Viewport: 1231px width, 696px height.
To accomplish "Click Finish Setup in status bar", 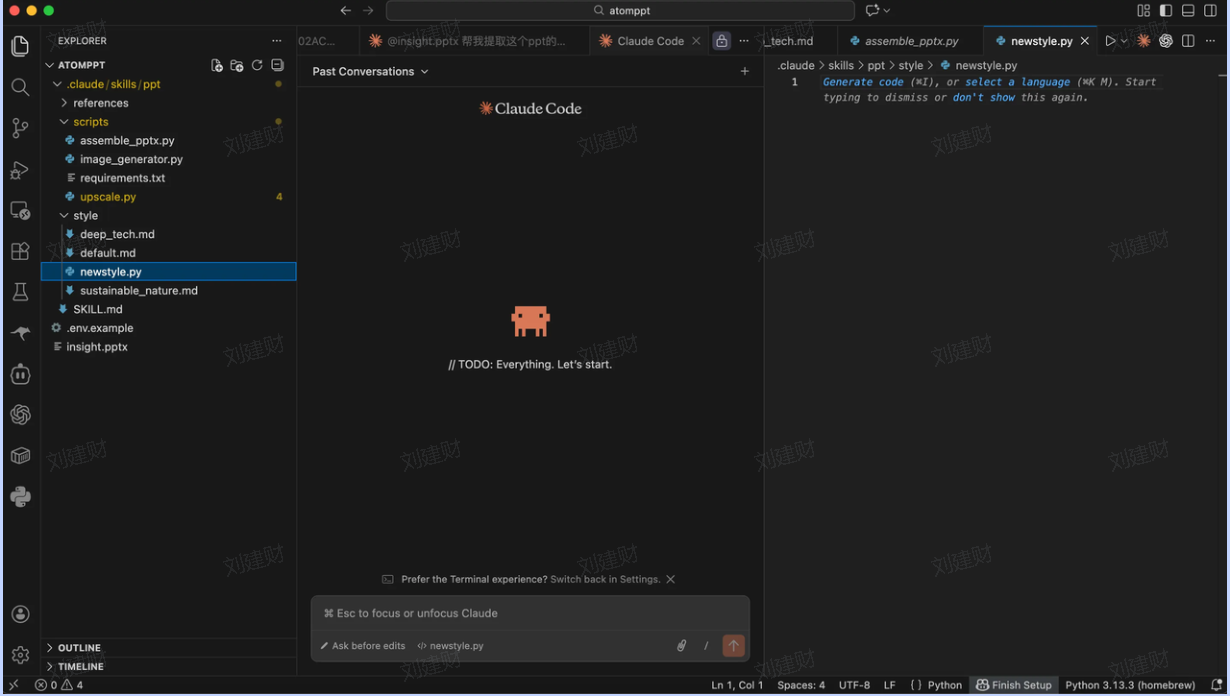I will tap(1014, 685).
